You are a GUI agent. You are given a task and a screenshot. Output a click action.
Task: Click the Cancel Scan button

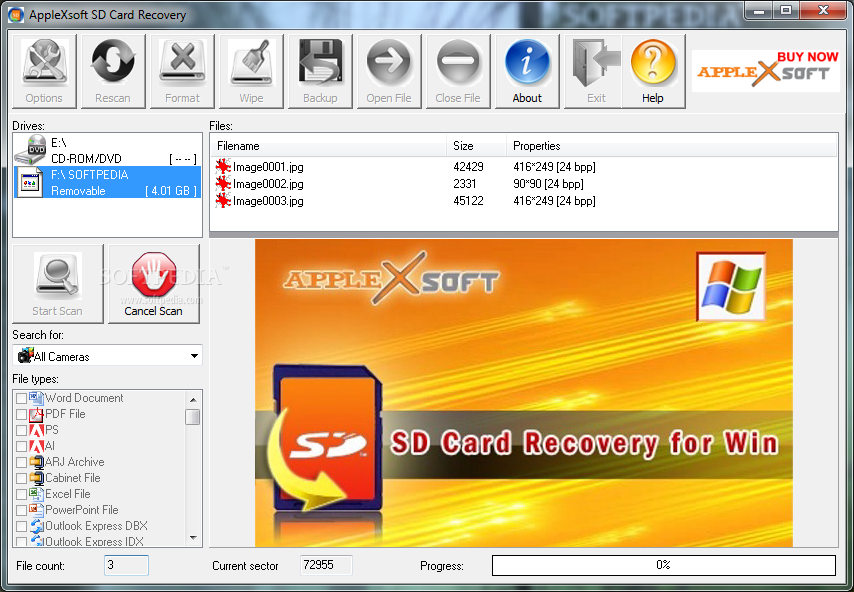(x=154, y=284)
